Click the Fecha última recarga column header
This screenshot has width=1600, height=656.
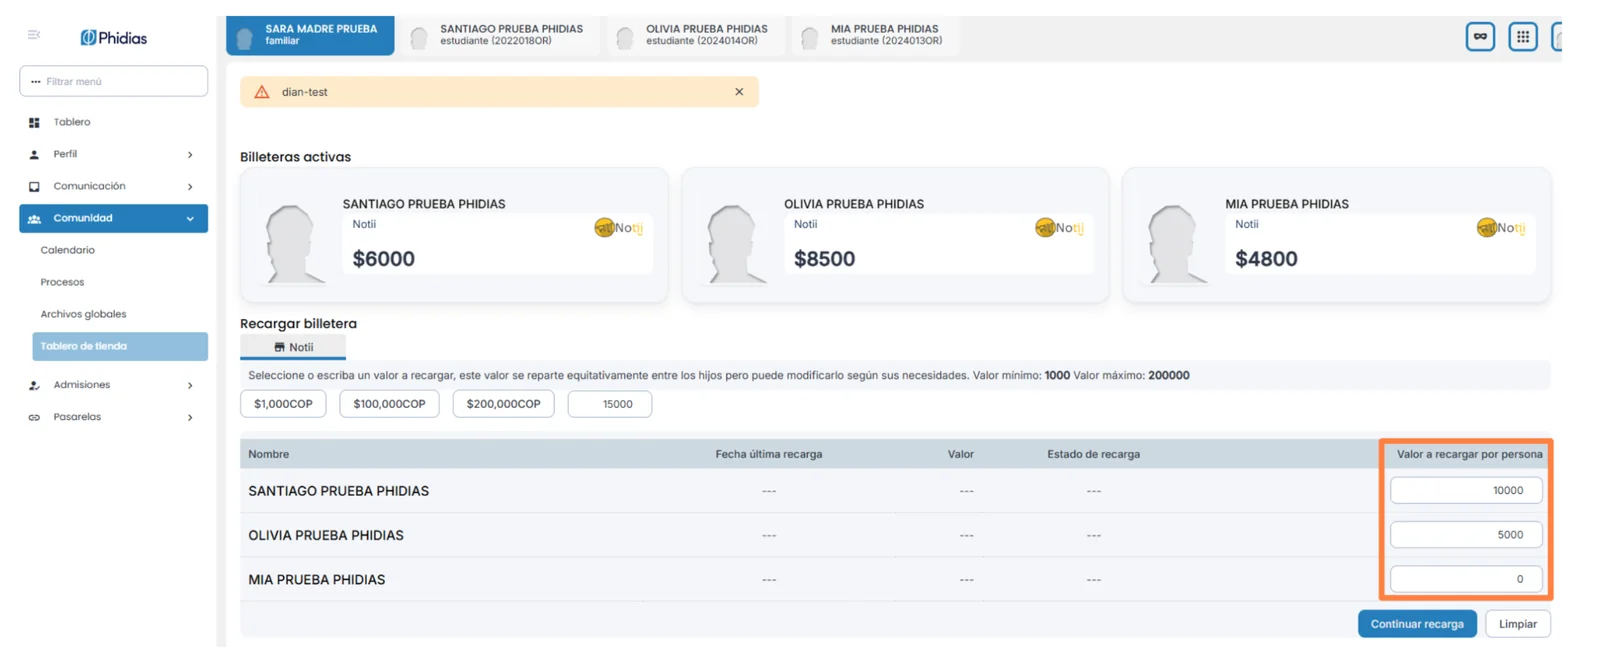(769, 454)
